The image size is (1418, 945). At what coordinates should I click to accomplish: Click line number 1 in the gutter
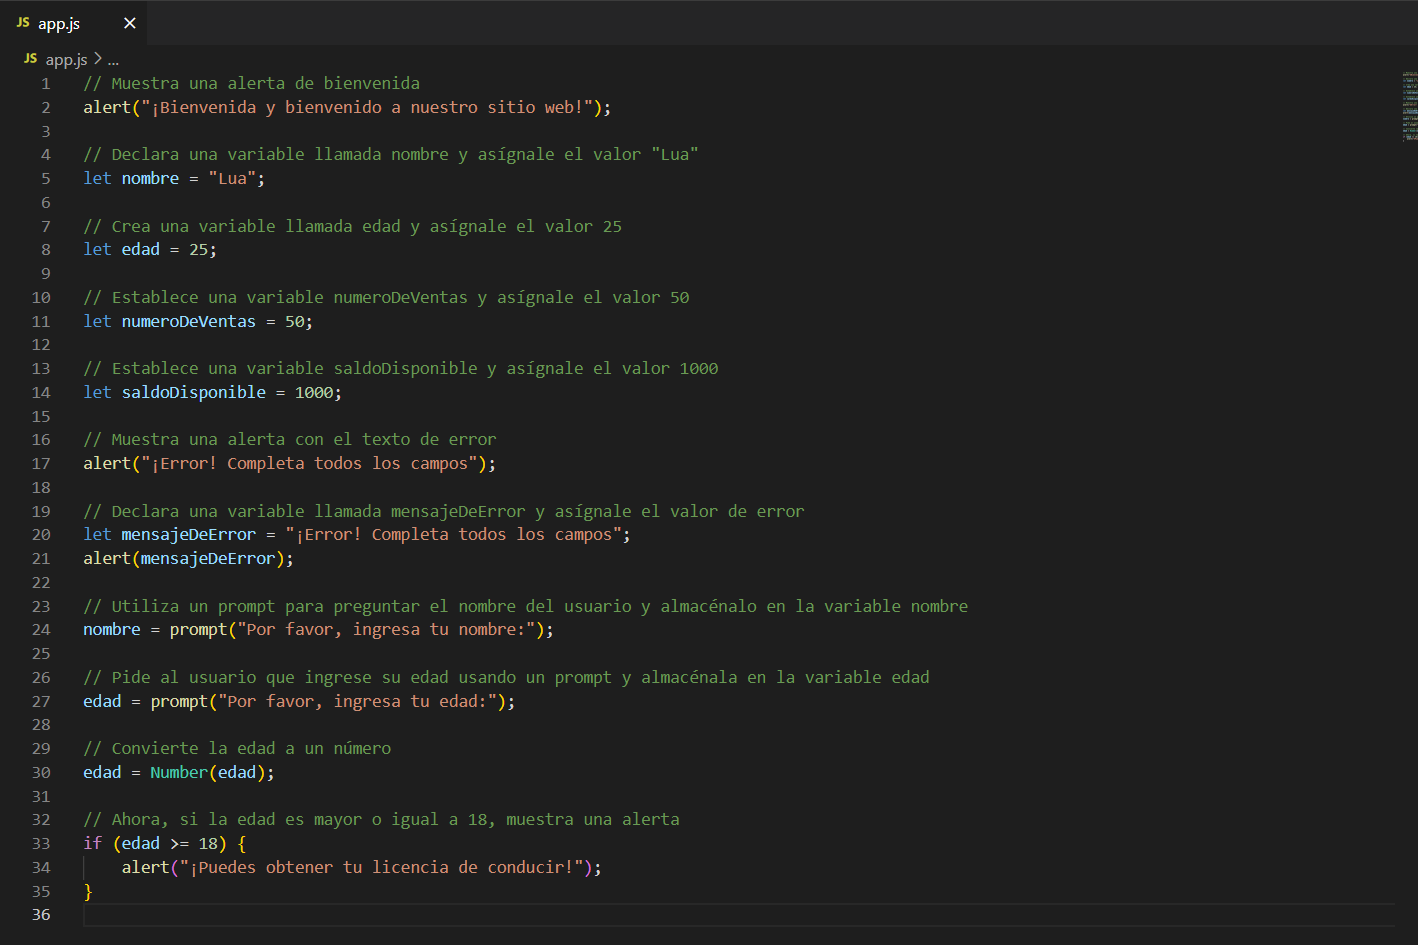tap(45, 83)
